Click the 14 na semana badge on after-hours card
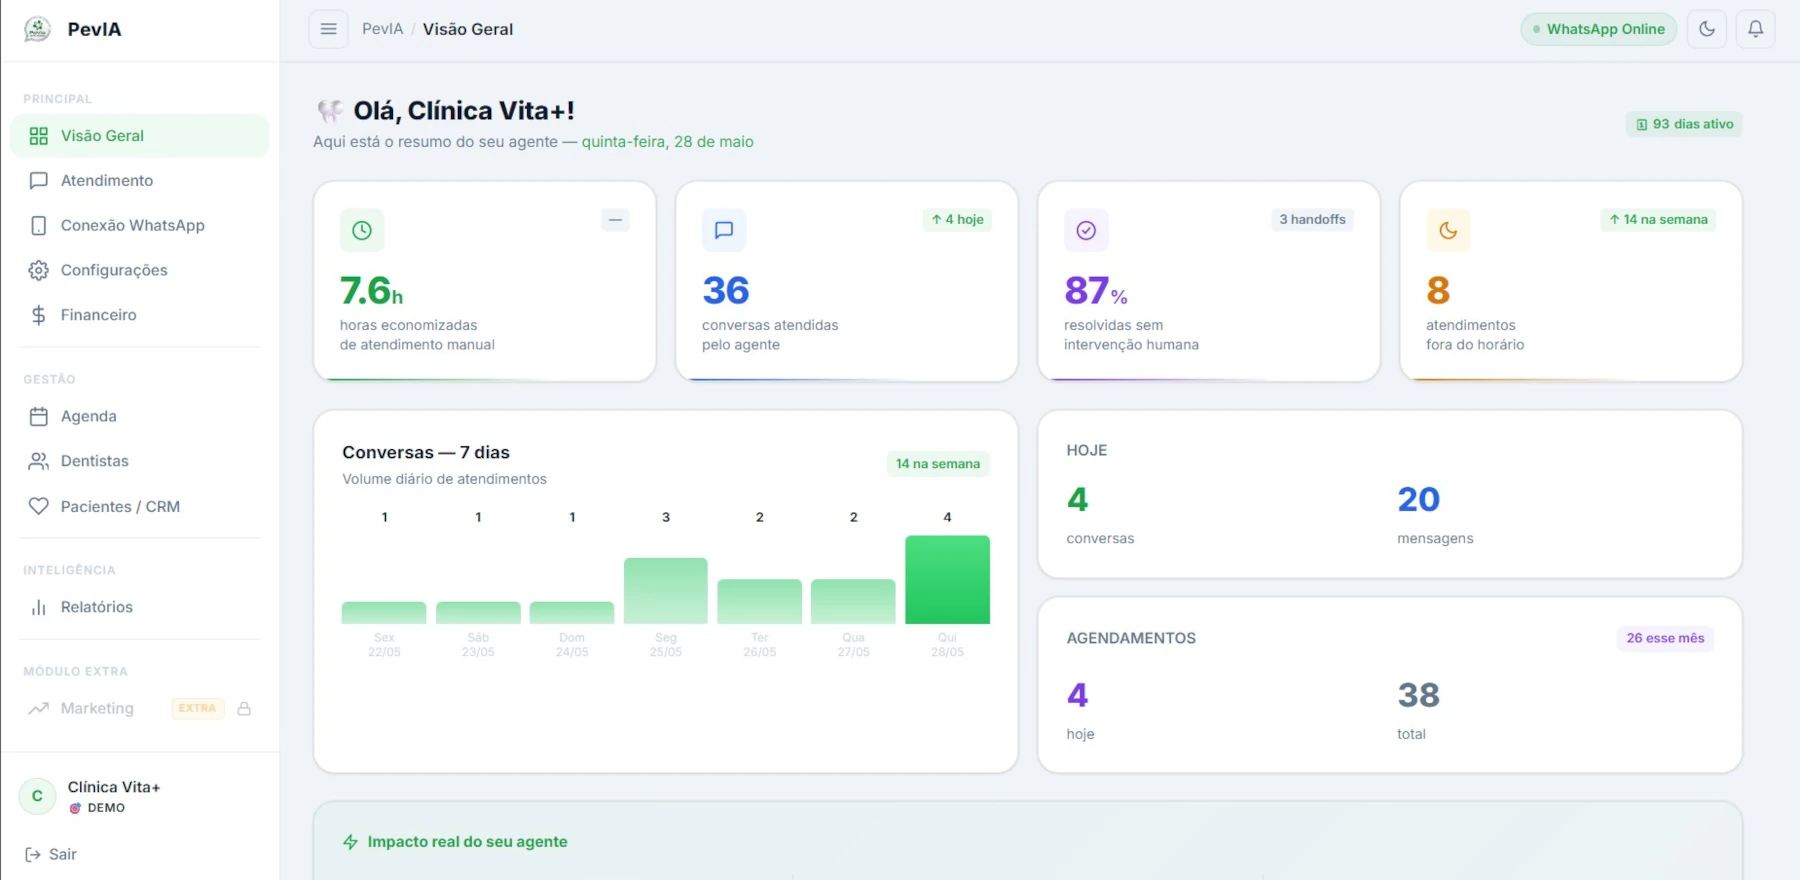1800x880 pixels. [1658, 219]
